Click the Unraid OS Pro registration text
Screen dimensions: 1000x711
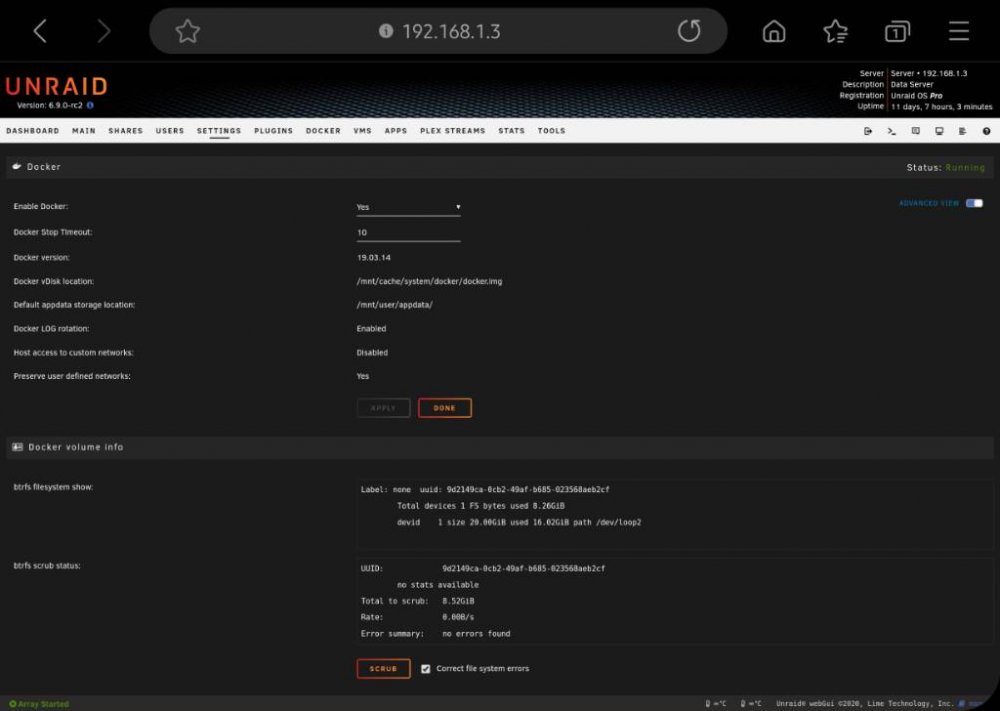click(x=916, y=96)
